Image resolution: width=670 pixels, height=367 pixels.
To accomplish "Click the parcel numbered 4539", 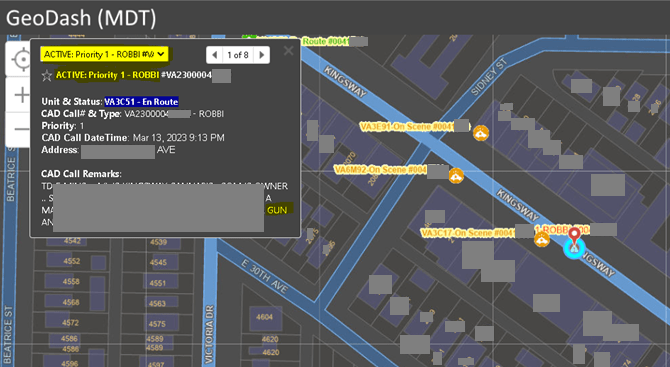I will [158, 242].
